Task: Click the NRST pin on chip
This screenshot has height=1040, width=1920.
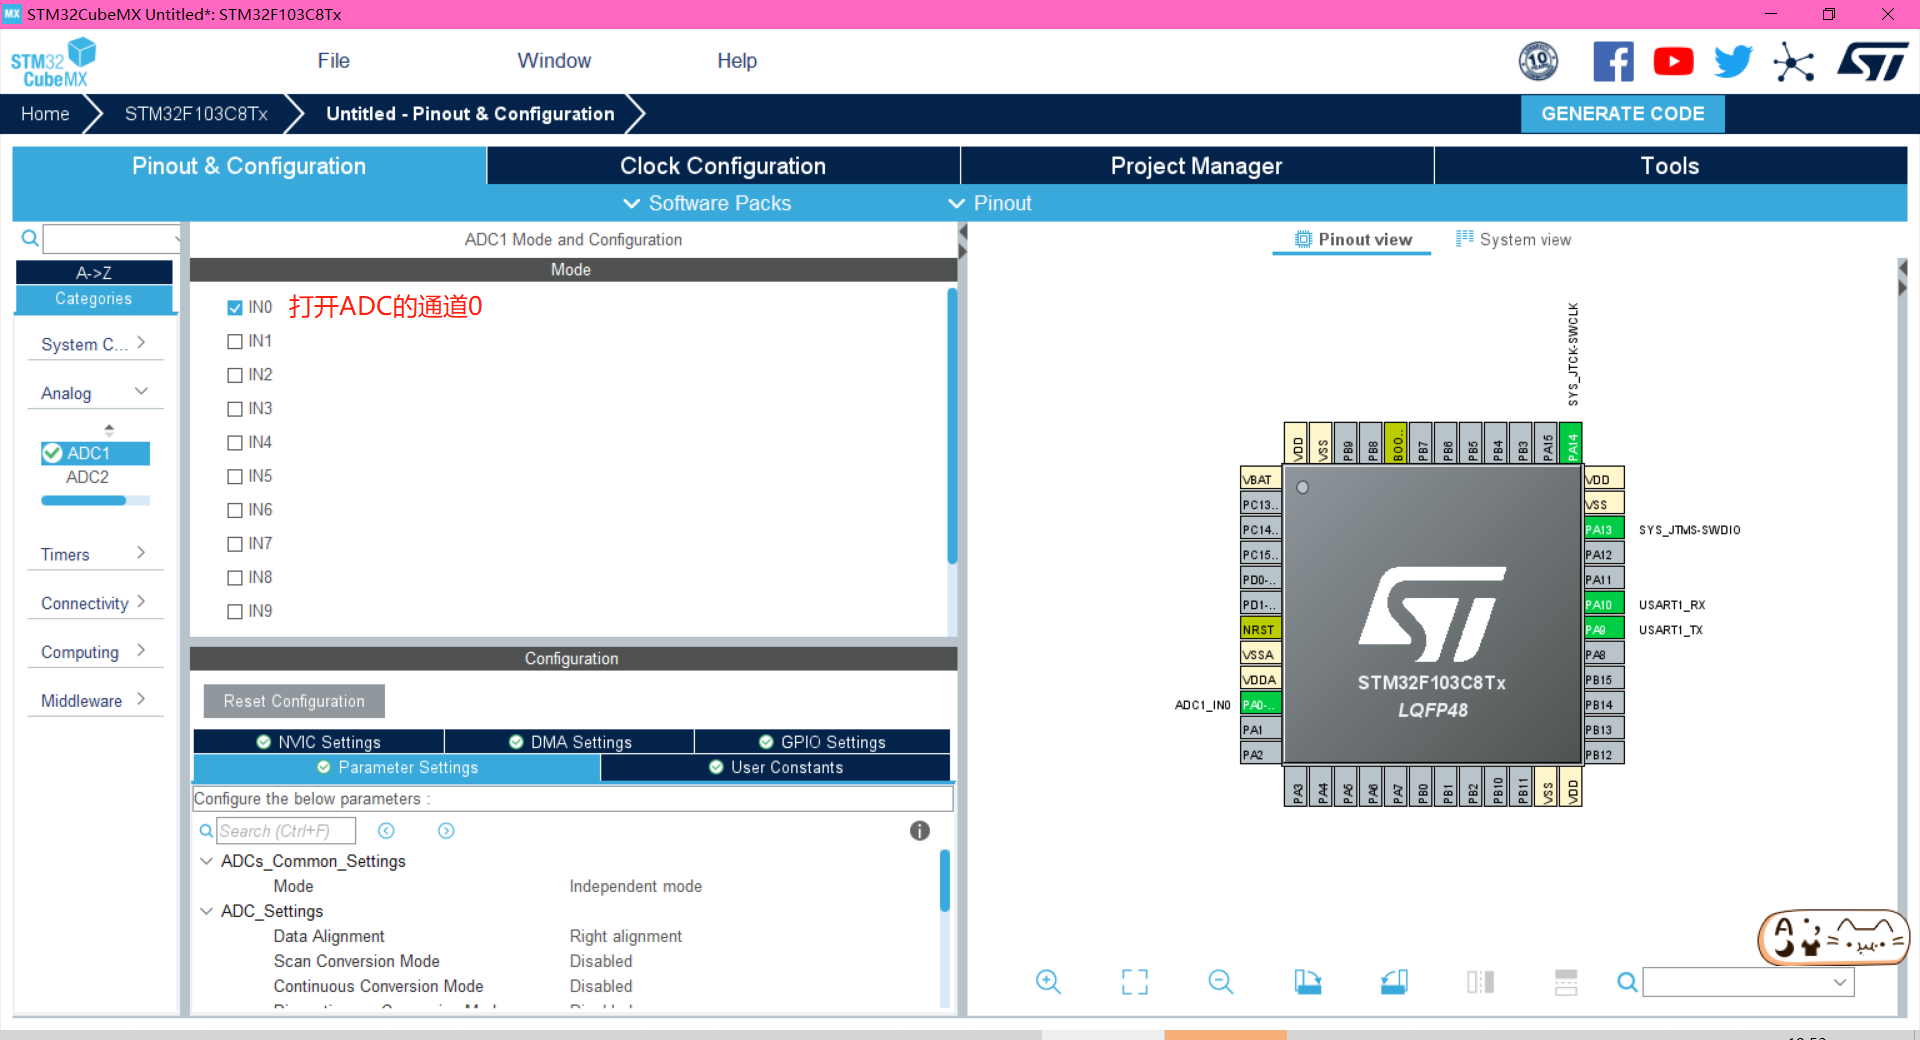Action: pyautogui.click(x=1260, y=629)
